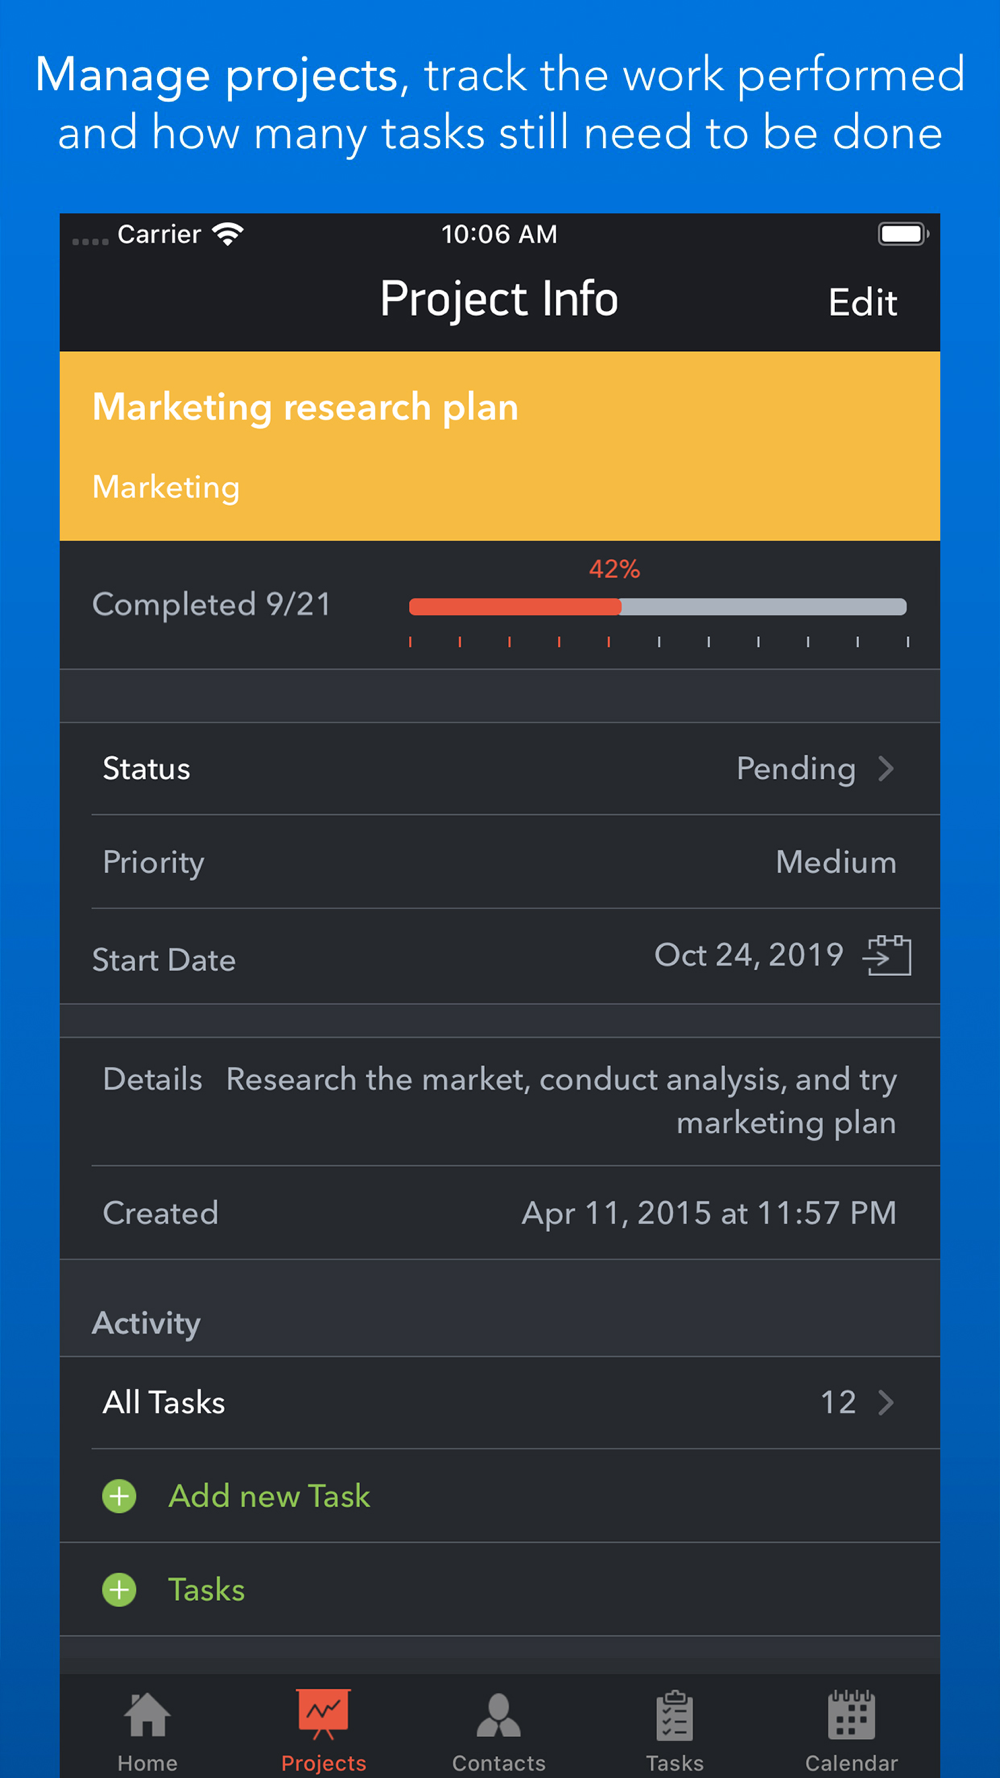Expand the Status Pending chevron
This screenshot has width=1000, height=1778.
[x=886, y=769]
